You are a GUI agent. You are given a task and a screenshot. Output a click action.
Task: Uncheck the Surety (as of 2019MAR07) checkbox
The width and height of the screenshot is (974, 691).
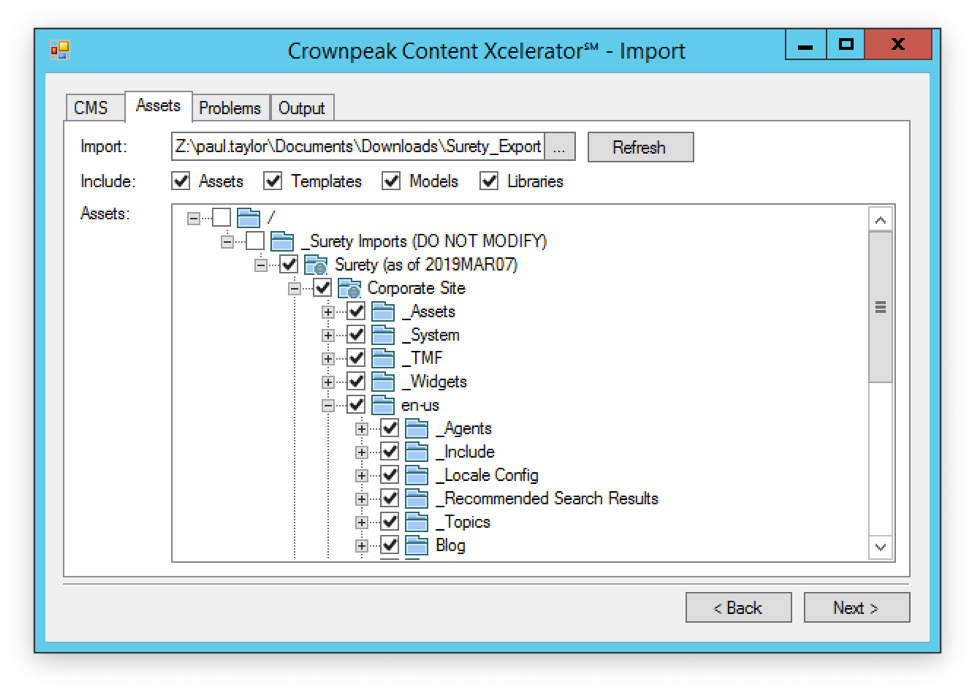click(x=288, y=265)
